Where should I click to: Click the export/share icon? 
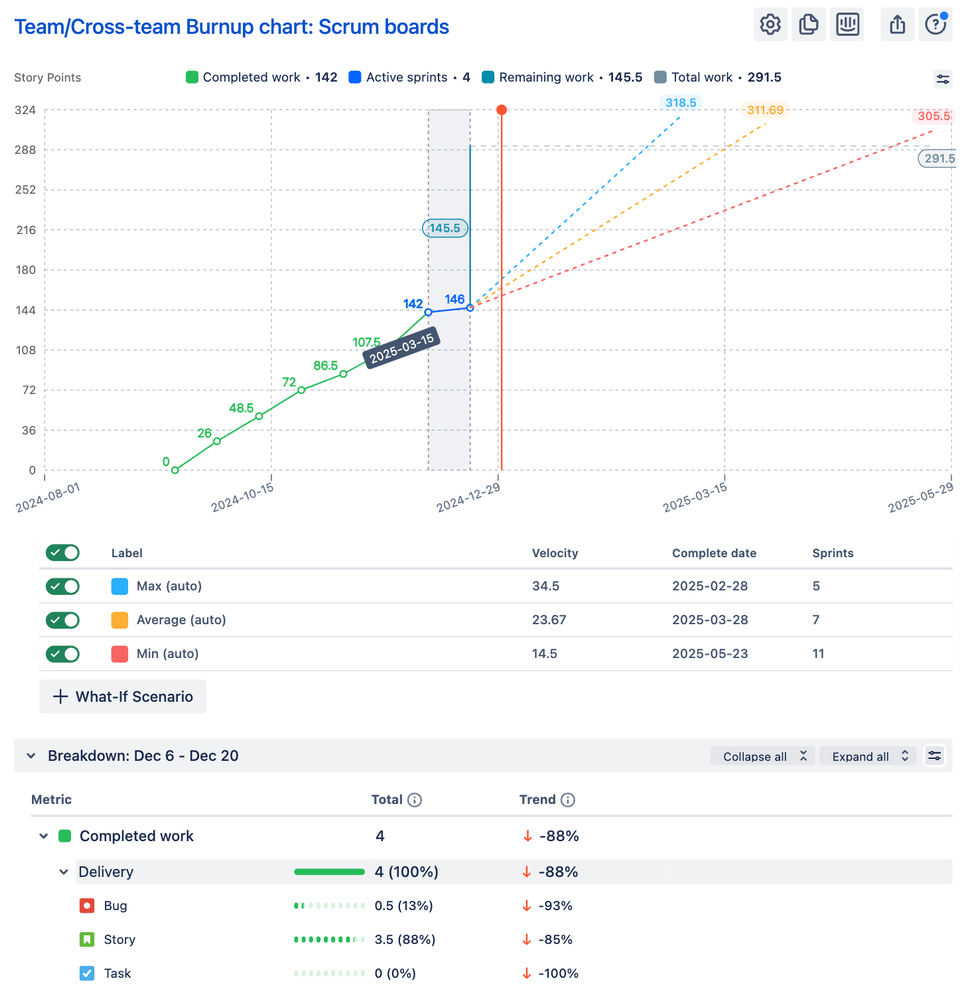896,24
